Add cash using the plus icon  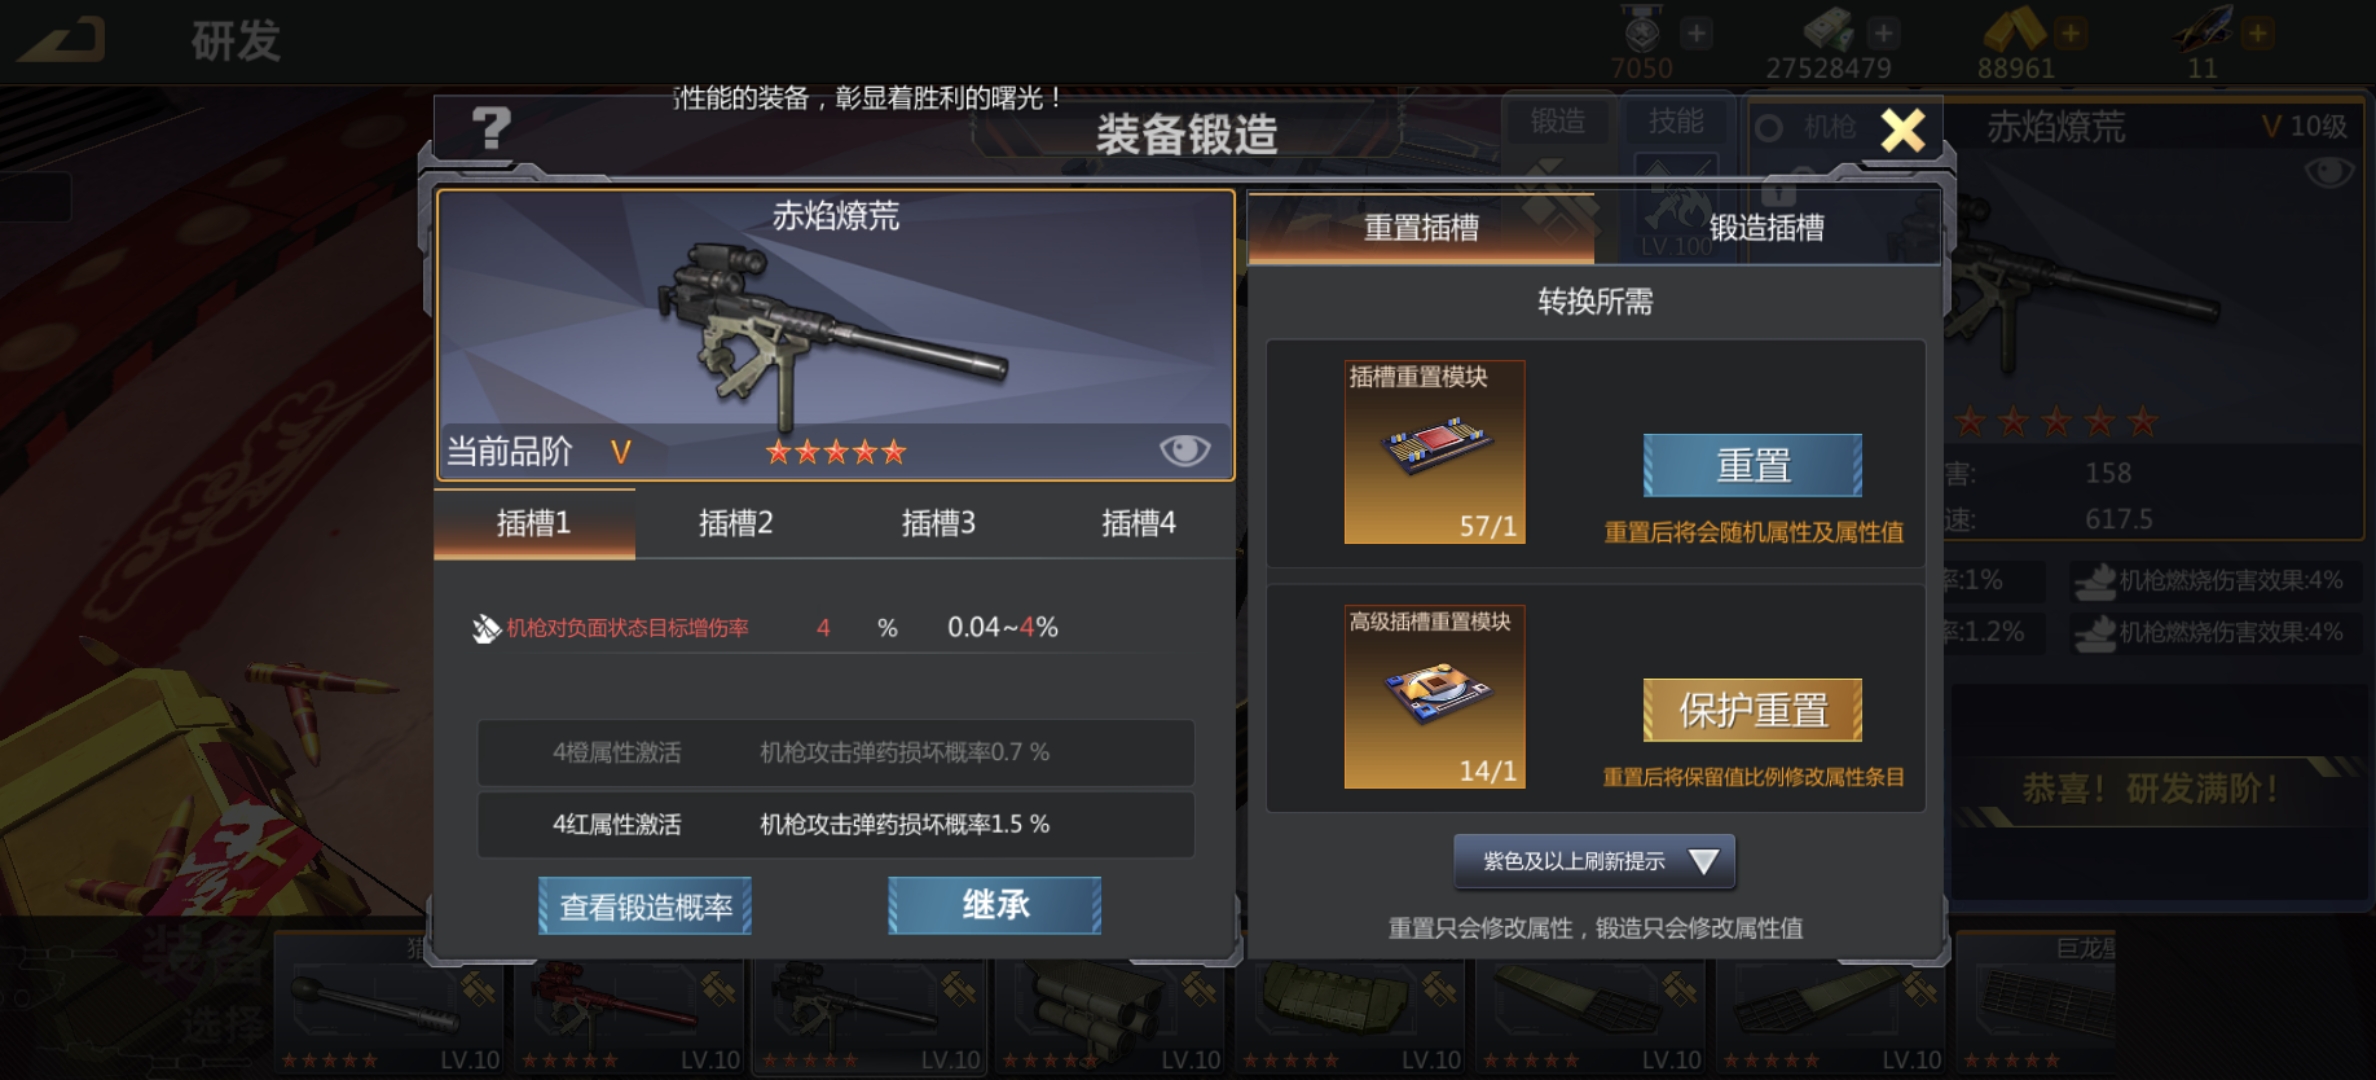[1883, 33]
